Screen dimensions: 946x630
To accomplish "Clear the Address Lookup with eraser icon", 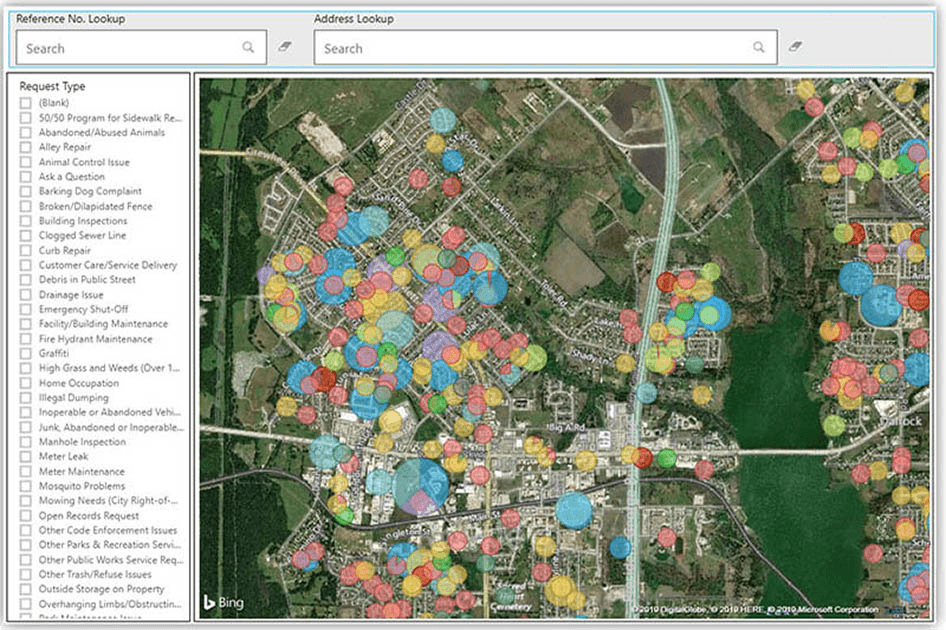I will tap(796, 47).
